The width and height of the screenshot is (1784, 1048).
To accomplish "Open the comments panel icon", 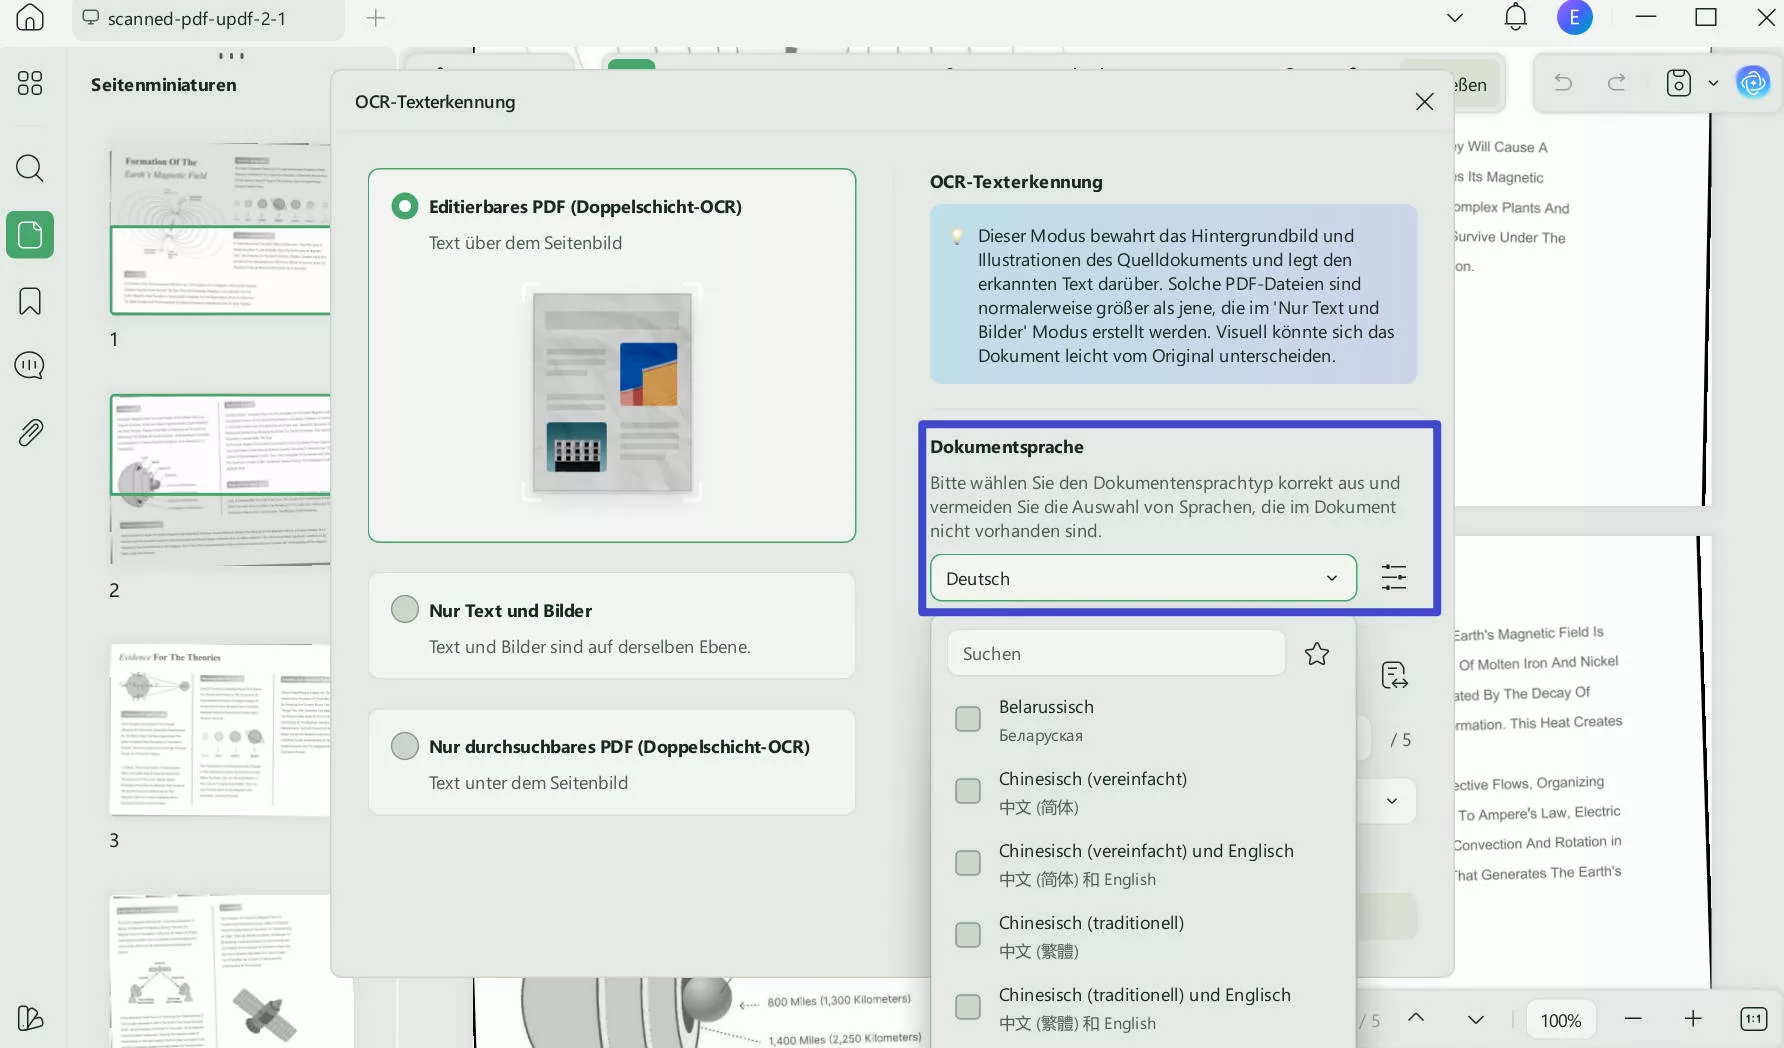I will [30, 366].
